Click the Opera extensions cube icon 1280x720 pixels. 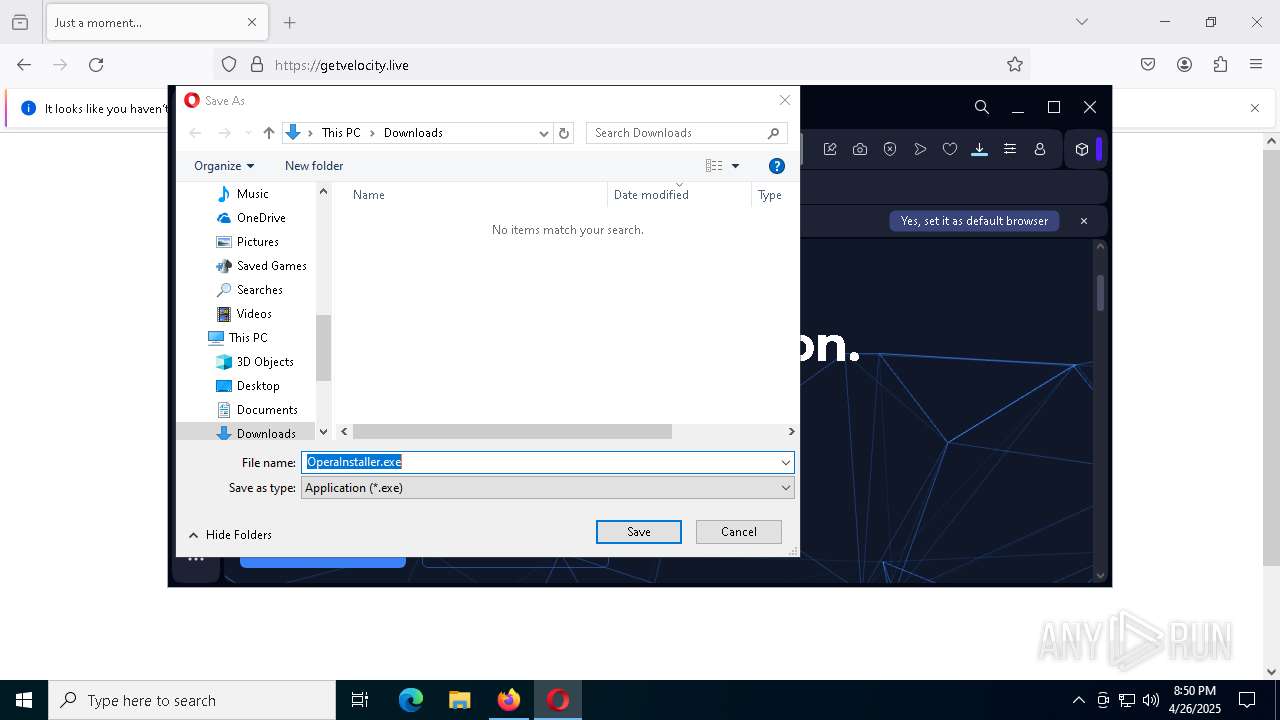click(1082, 149)
